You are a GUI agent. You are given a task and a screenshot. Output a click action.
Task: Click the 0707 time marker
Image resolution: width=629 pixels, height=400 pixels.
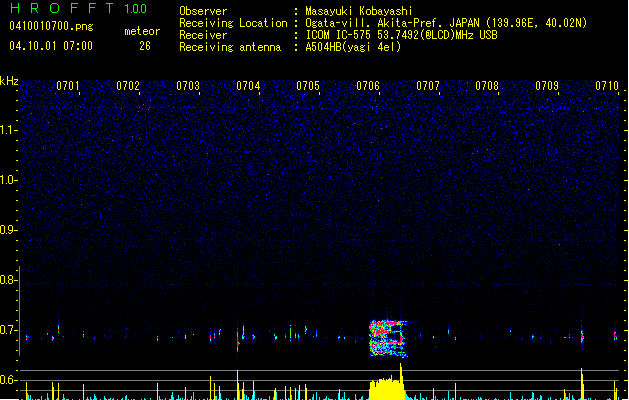pos(428,86)
